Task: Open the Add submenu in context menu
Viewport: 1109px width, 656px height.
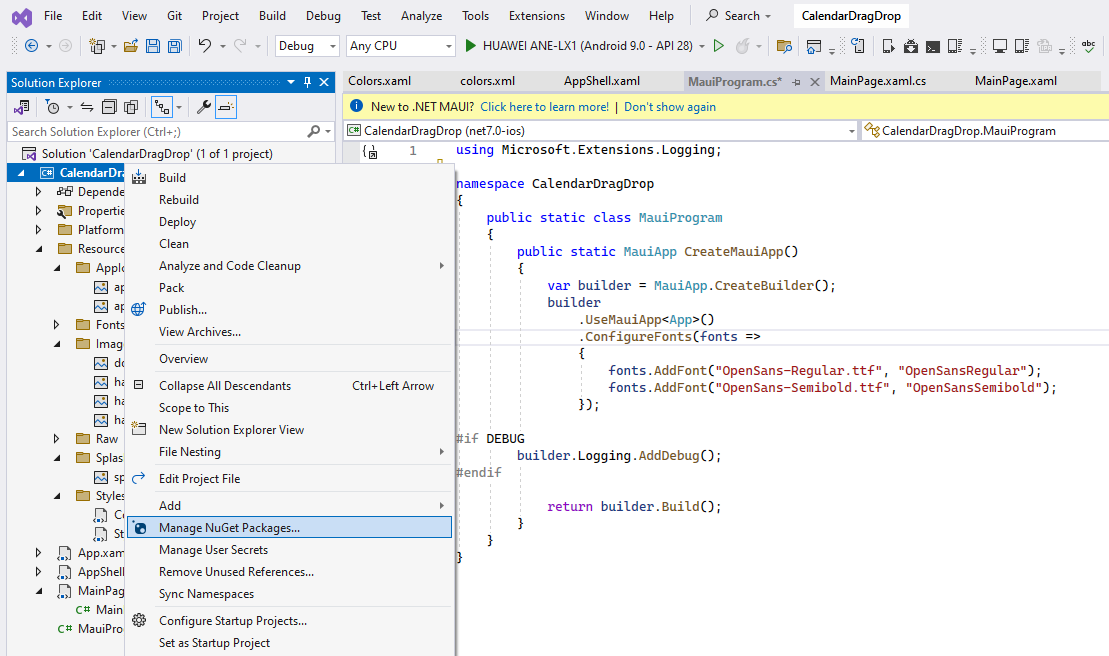Action: pos(289,505)
